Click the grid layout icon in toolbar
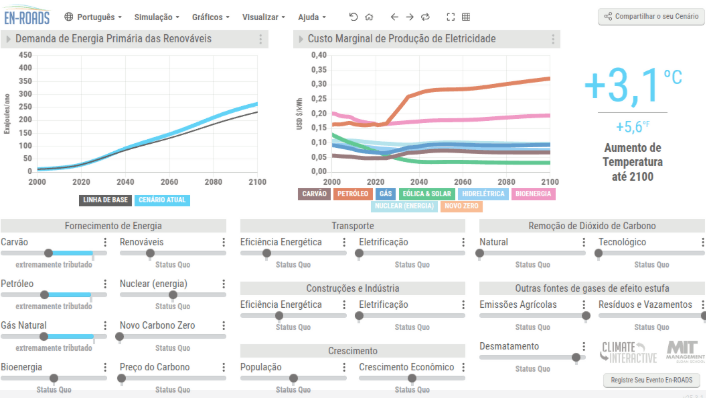706x398 pixels. 466,17
